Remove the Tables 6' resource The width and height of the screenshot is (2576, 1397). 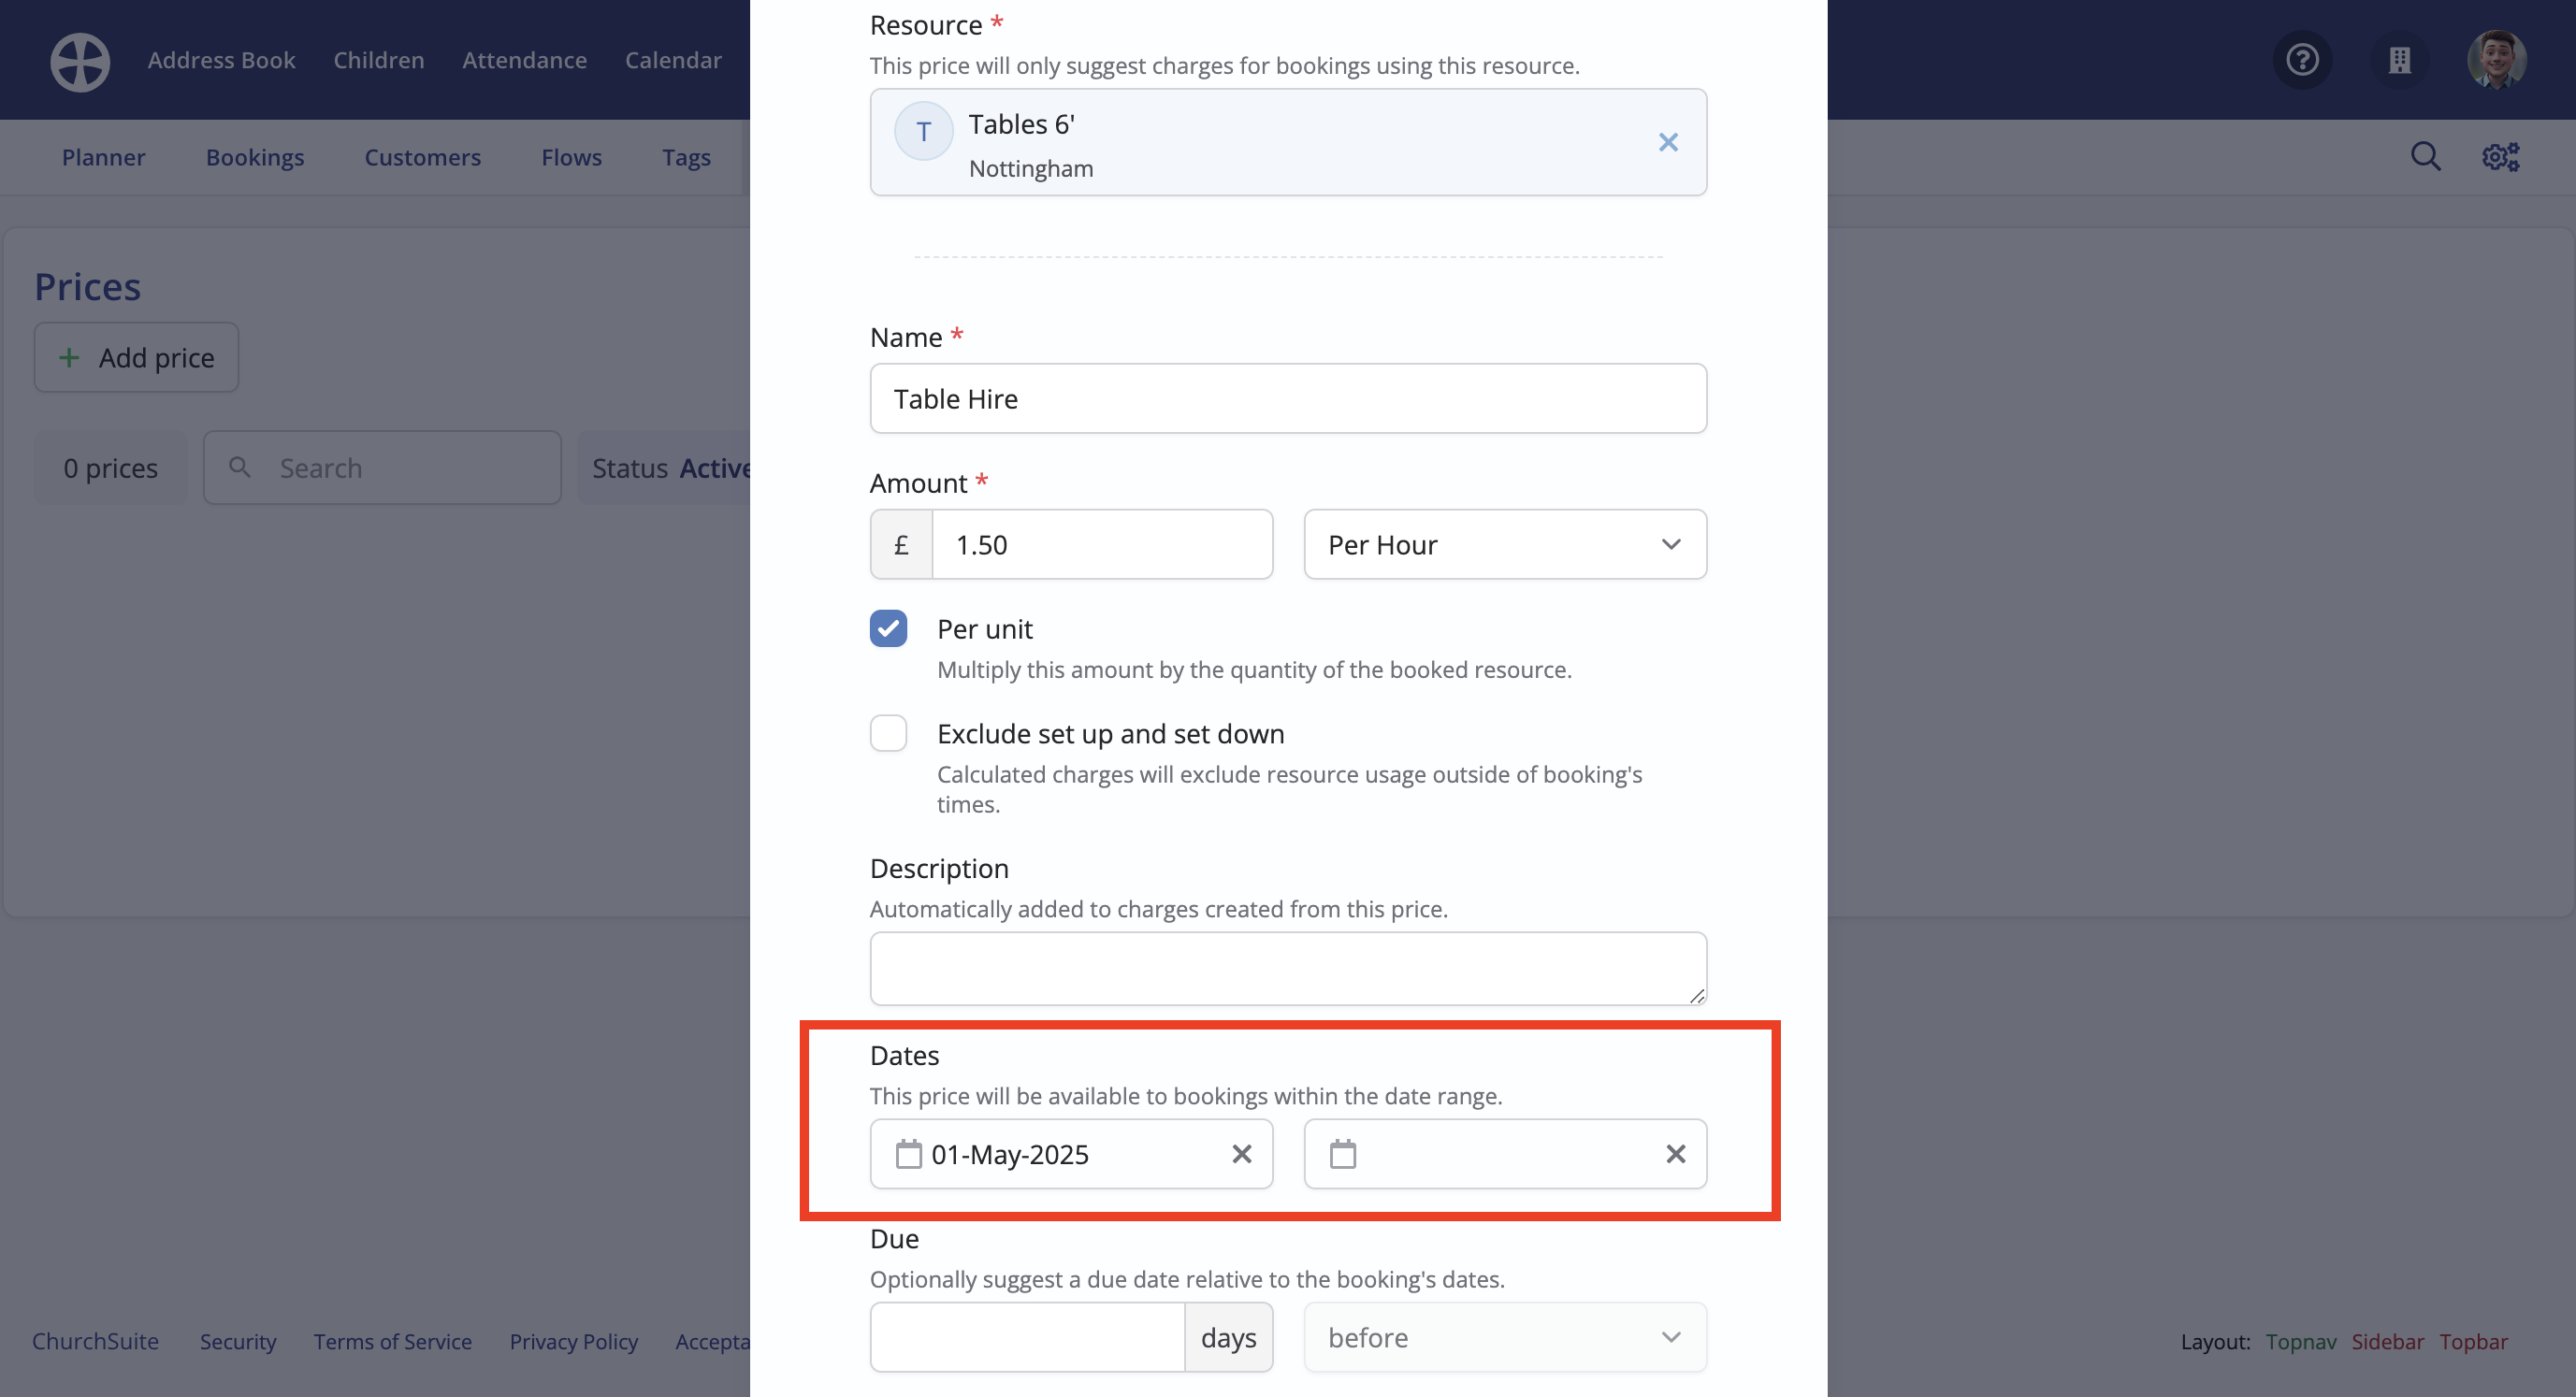[1667, 142]
